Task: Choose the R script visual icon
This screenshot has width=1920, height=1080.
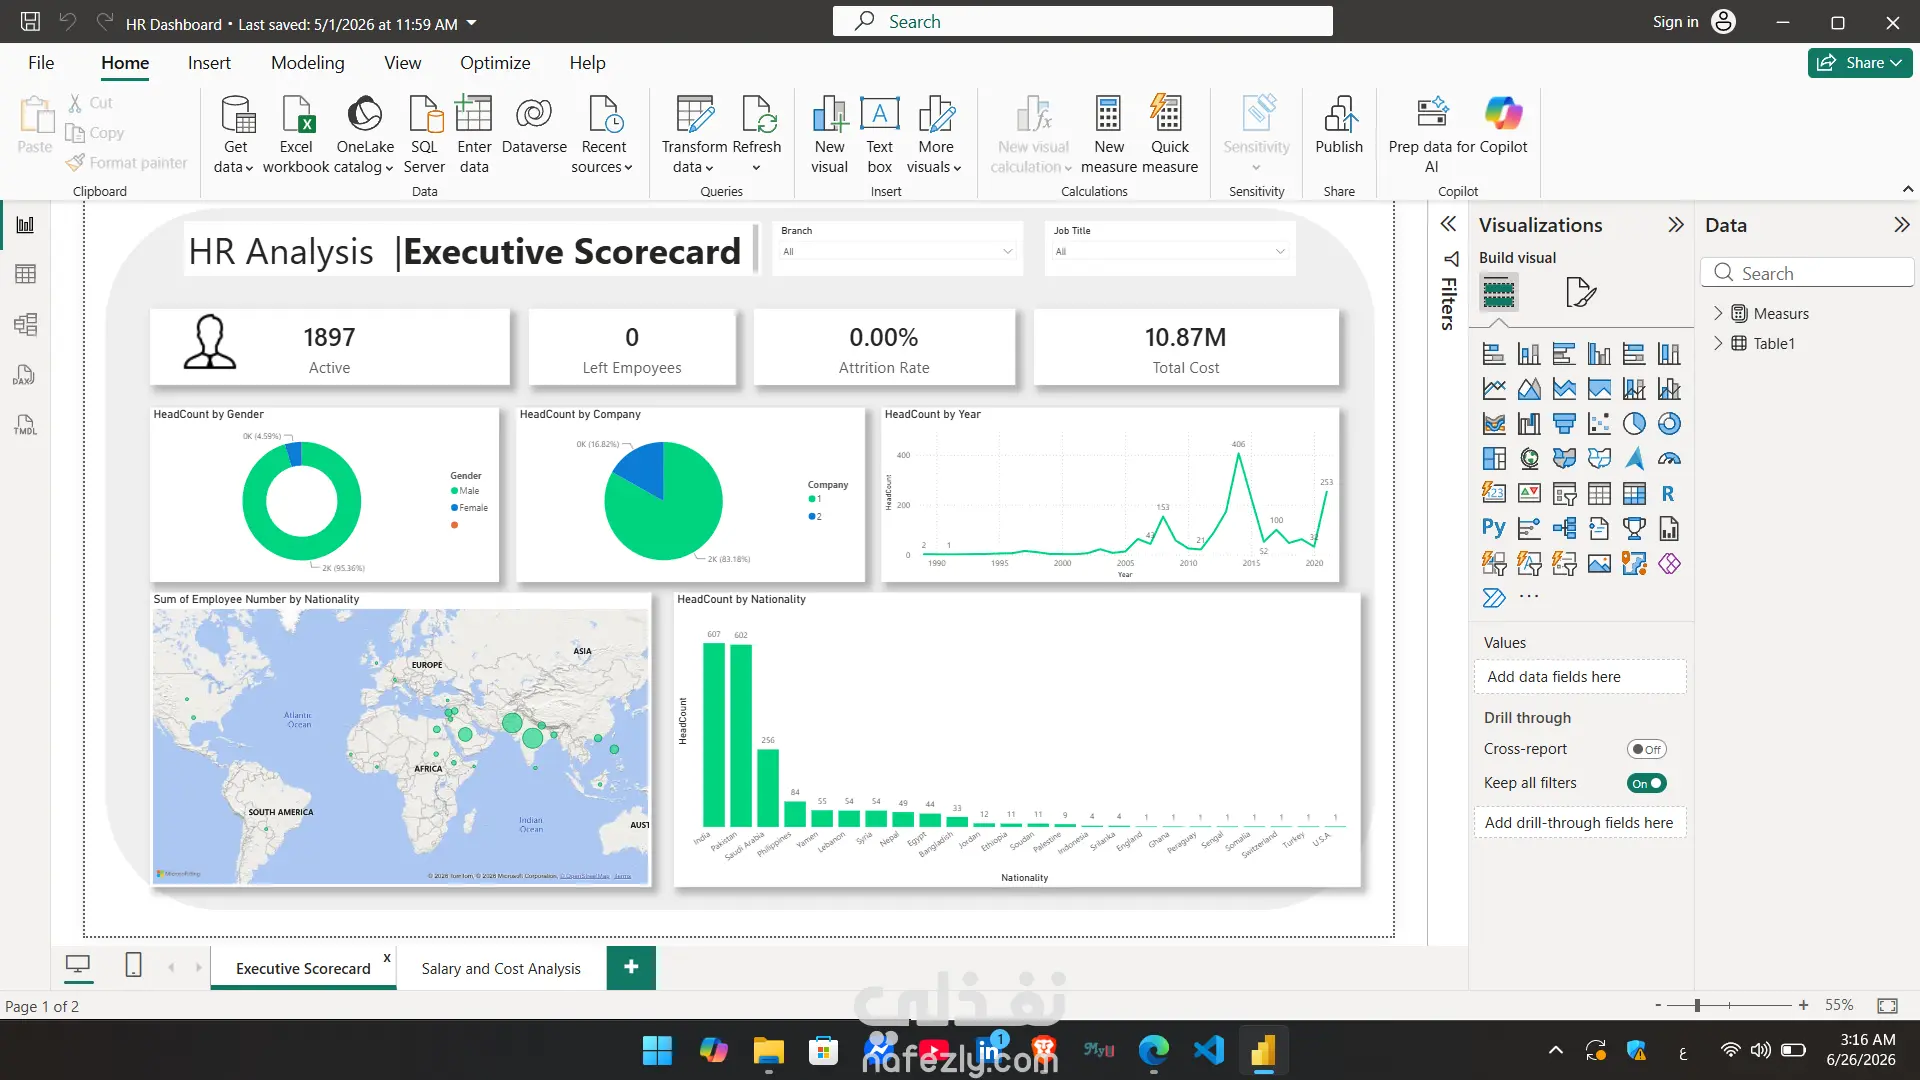Action: coord(1668,493)
